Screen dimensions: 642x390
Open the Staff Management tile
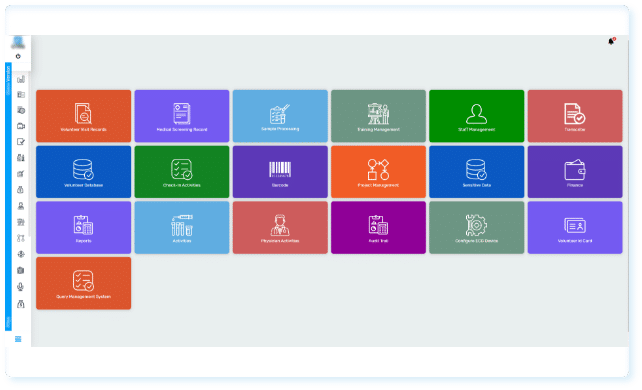coord(477,116)
